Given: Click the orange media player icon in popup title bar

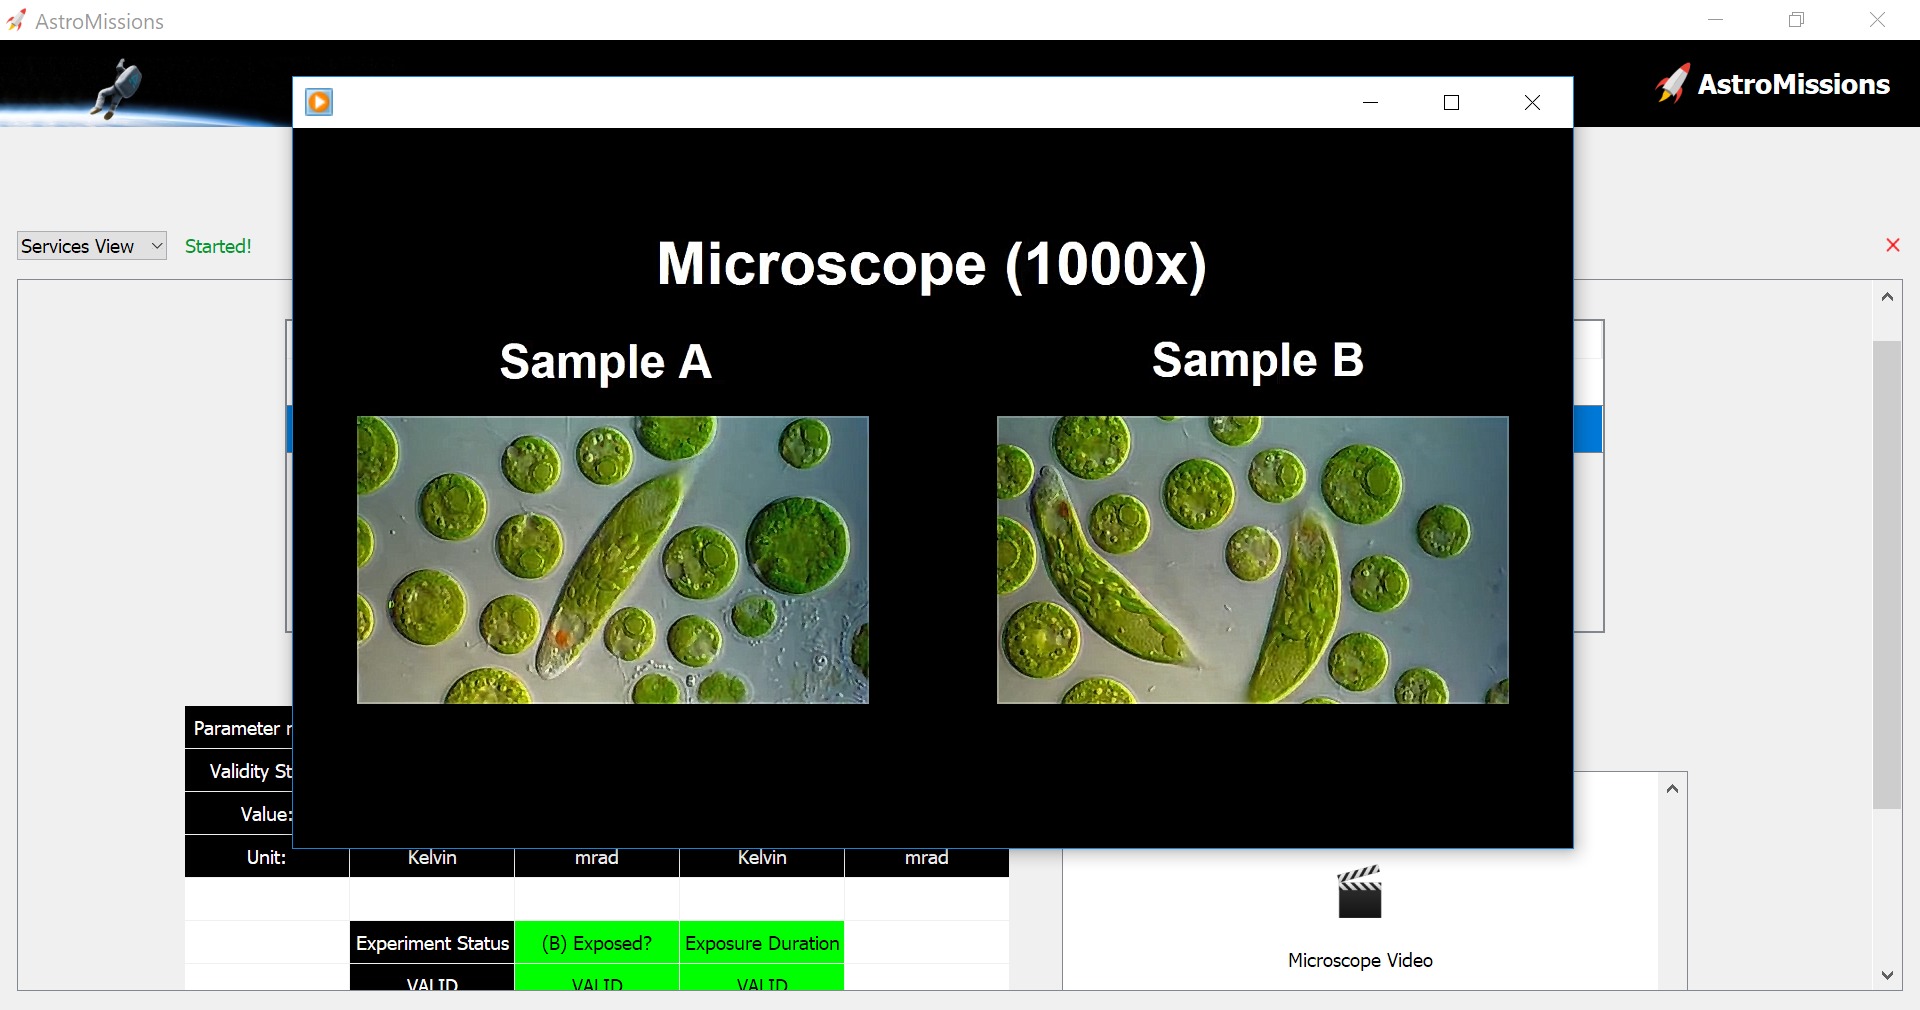Looking at the screenshot, I should [319, 102].
